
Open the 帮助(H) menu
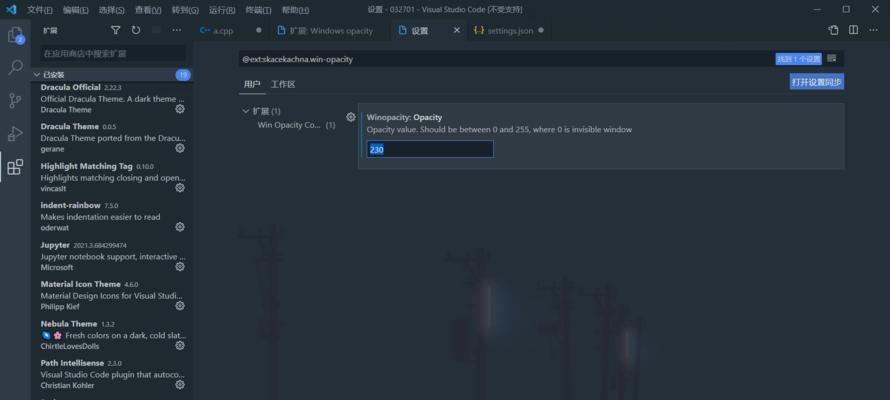point(295,10)
